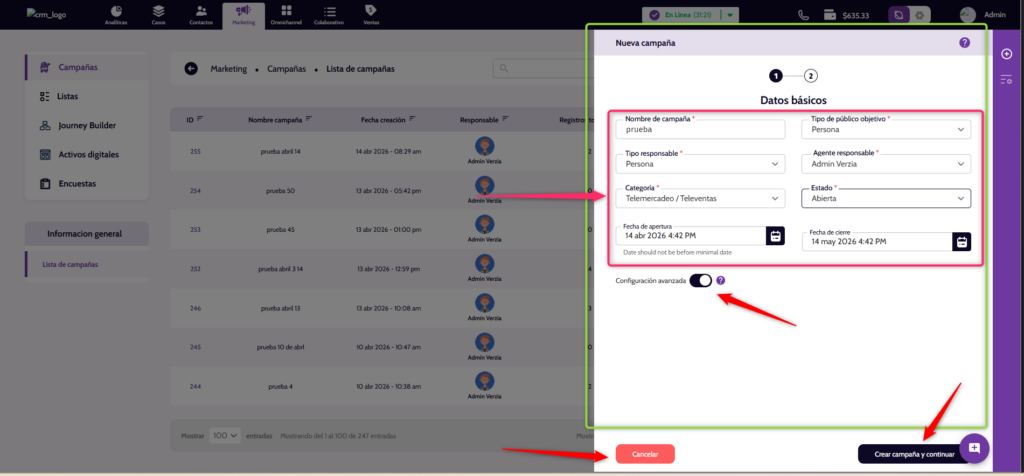The height and width of the screenshot is (476, 1024).
Task: Go to step 2 of the campaign wizard
Action: click(x=810, y=75)
